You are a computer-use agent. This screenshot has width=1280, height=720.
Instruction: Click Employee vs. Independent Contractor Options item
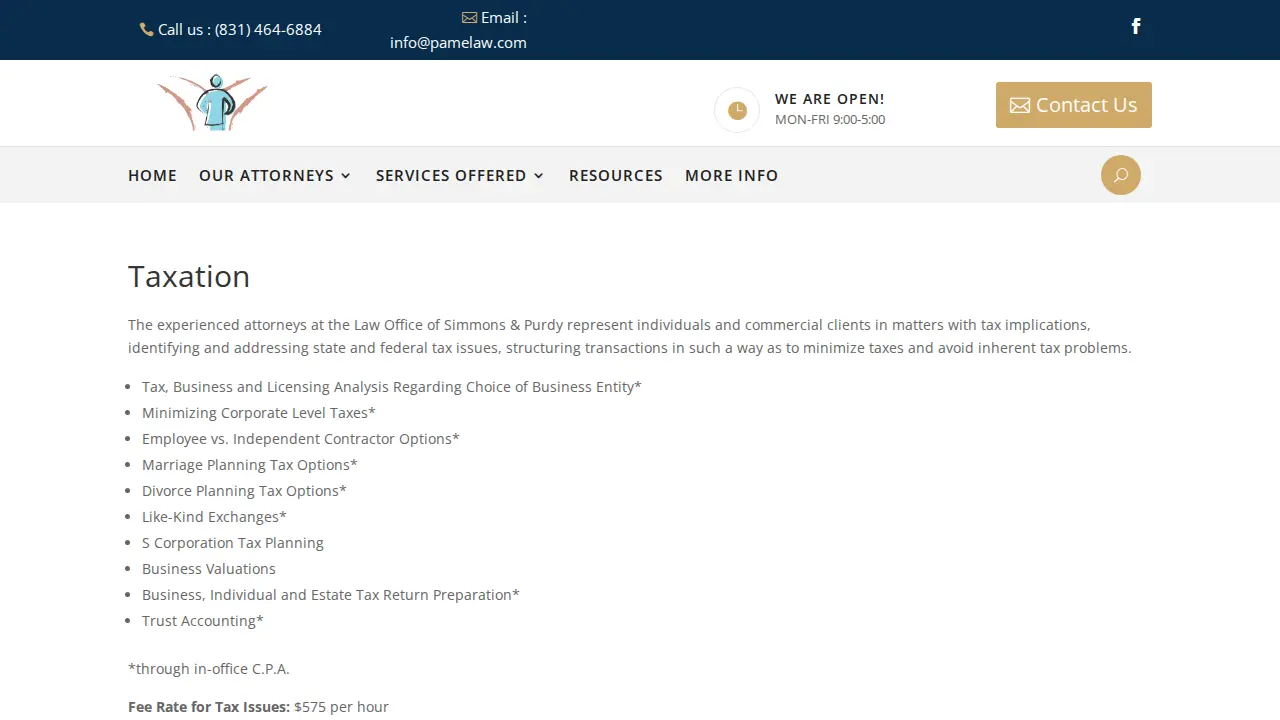pos(301,439)
